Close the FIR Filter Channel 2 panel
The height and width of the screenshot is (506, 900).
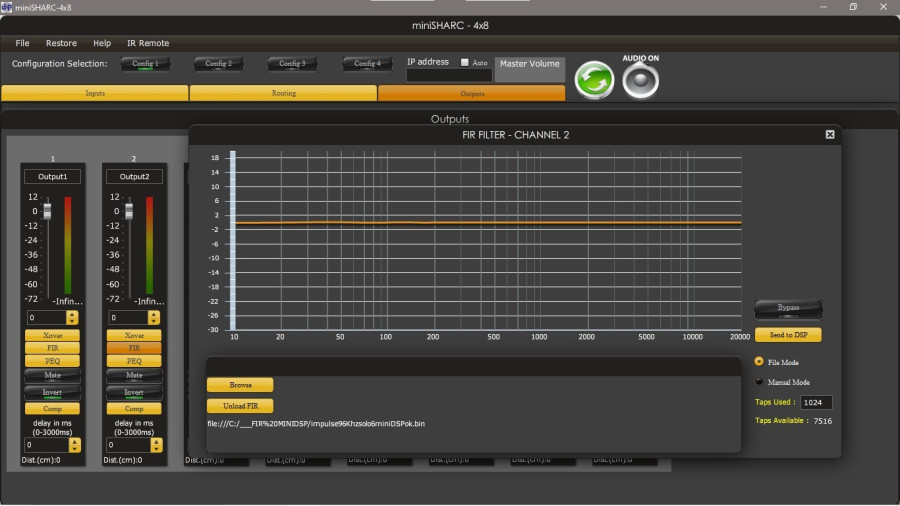coord(829,134)
